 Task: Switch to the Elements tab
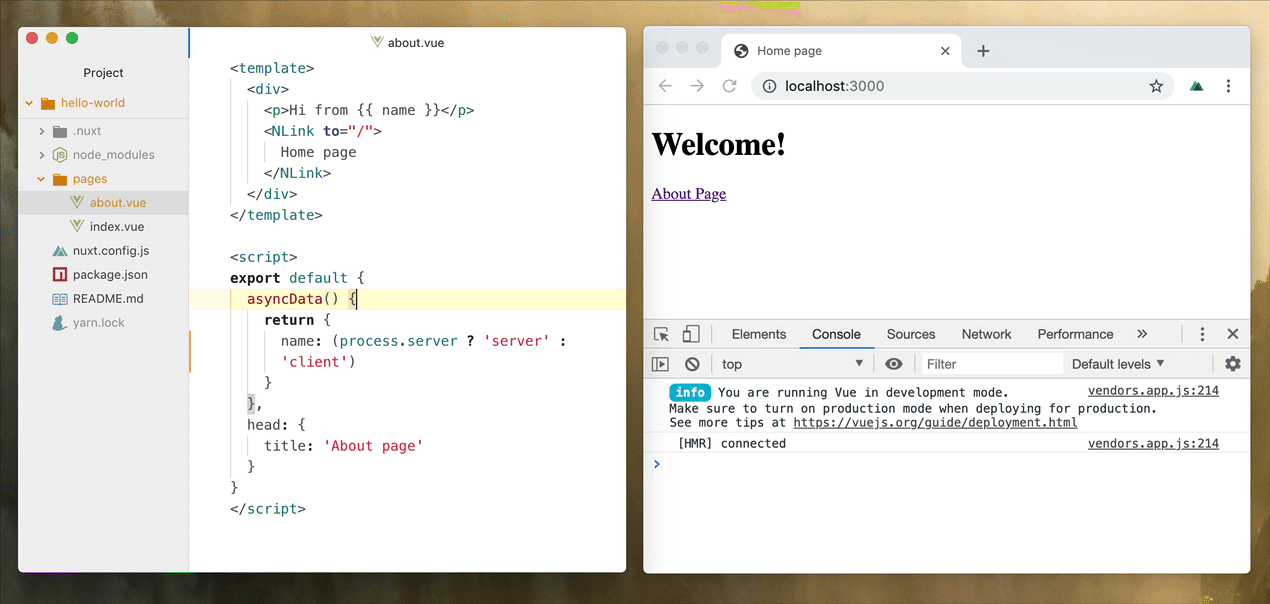click(758, 334)
